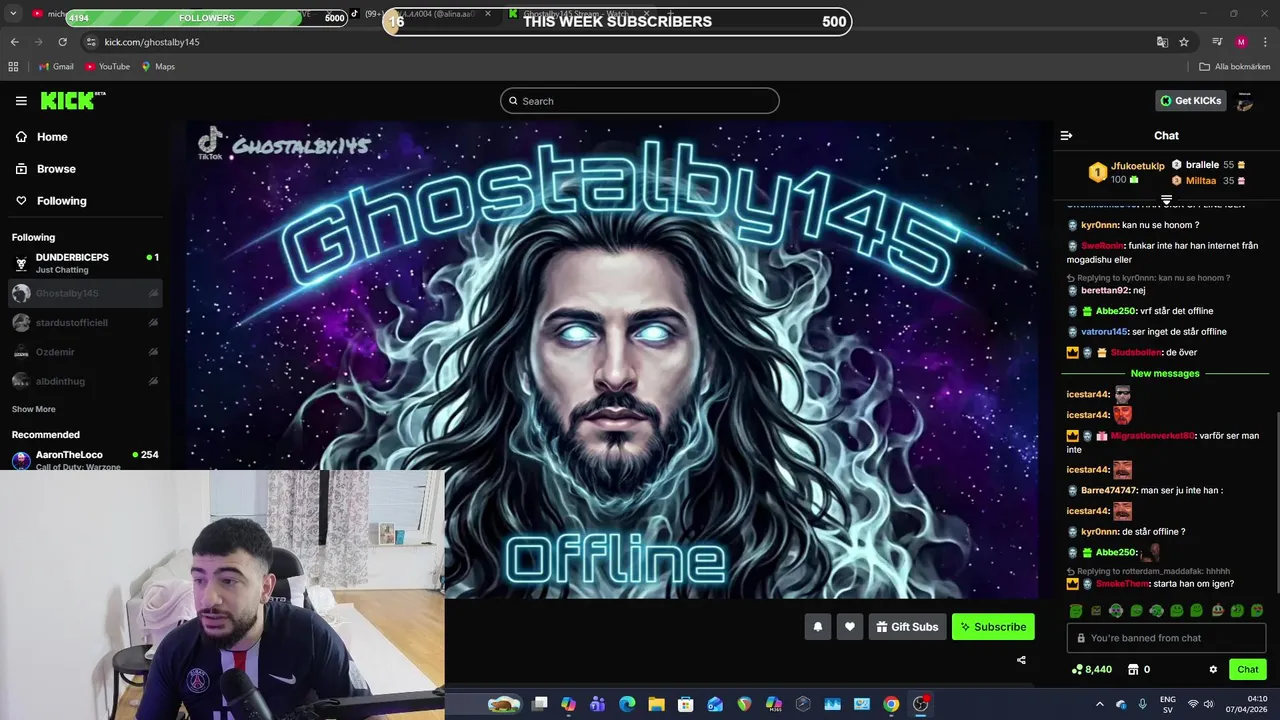The width and height of the screenshot is (1280, 720).
Task: Go back in browser
Action: point(14,42)
